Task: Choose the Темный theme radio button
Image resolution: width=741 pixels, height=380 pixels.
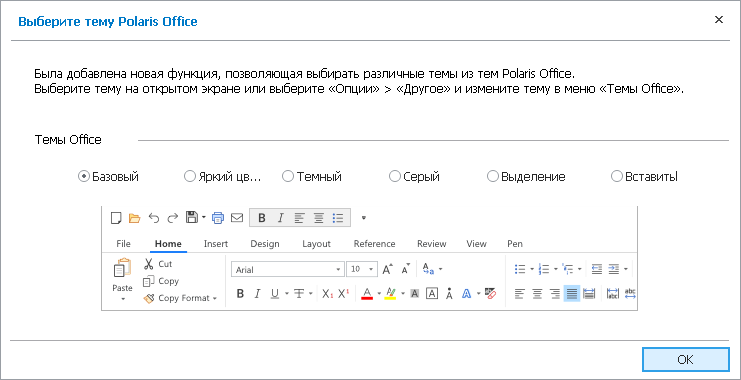Action: coord(312,177)
